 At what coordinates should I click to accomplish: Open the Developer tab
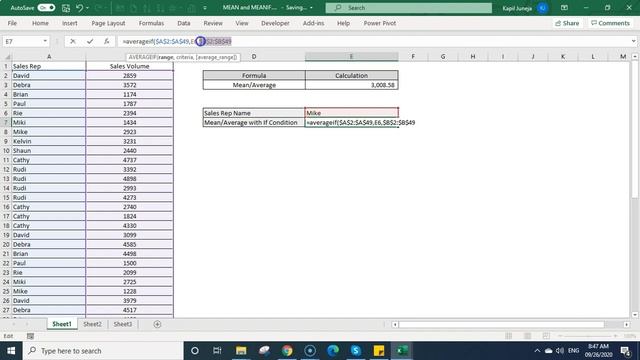[275, 23]
